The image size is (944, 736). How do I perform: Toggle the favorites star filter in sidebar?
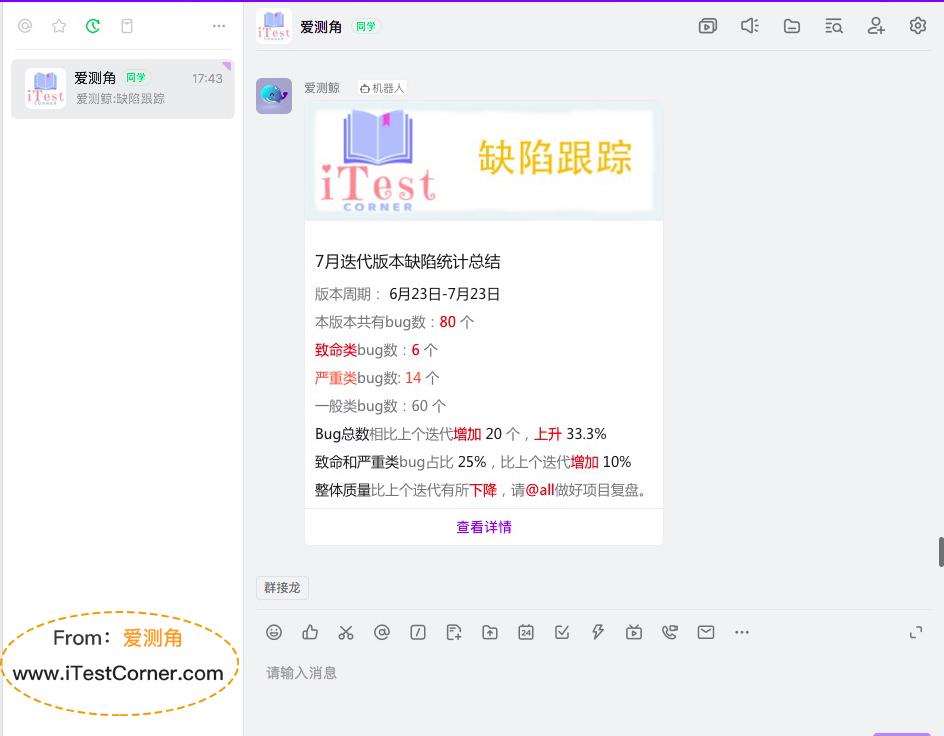tap(59, 26)
